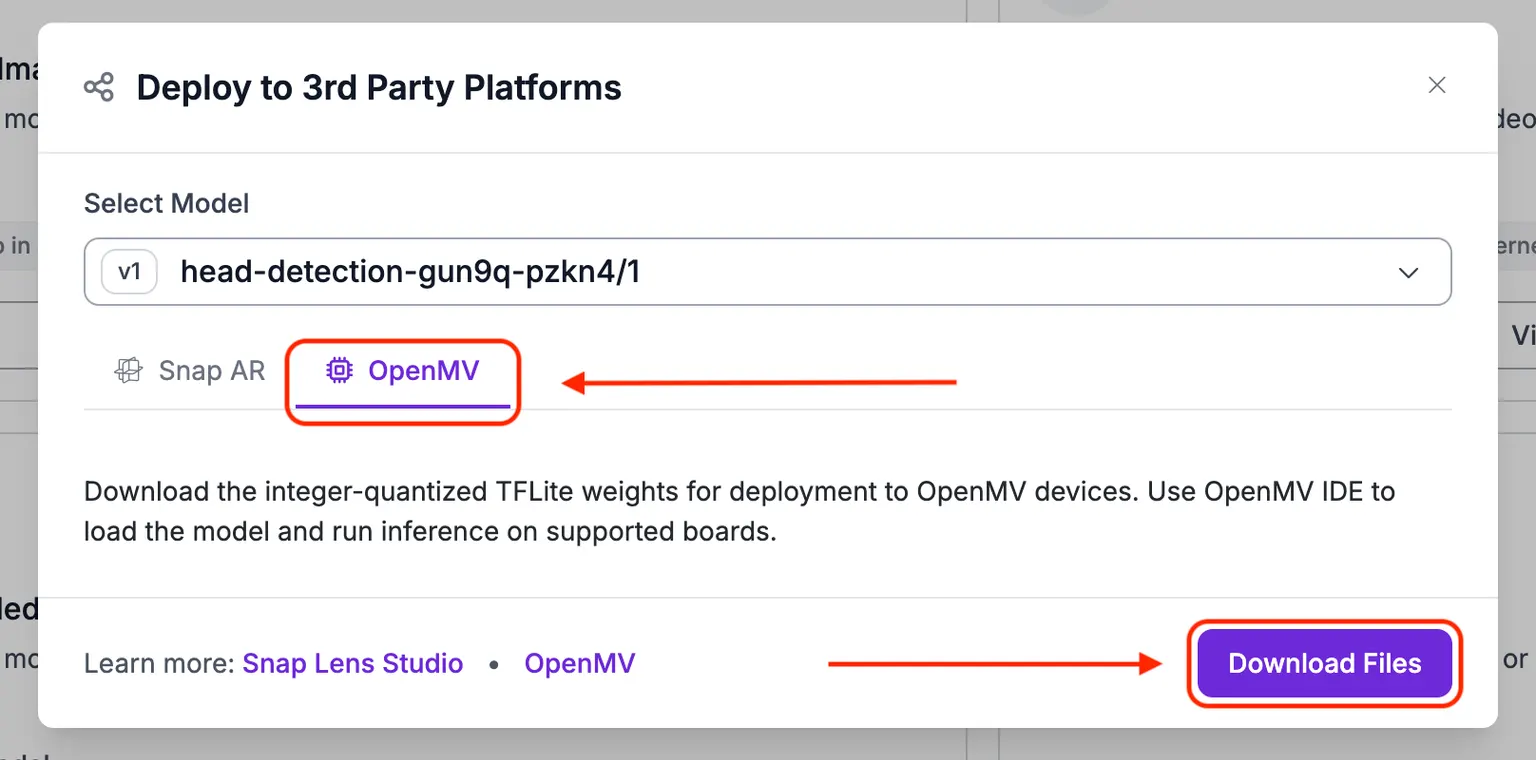
Task: Click the red arrow pointing at OpenMV tab
Action: pos(759,382)
